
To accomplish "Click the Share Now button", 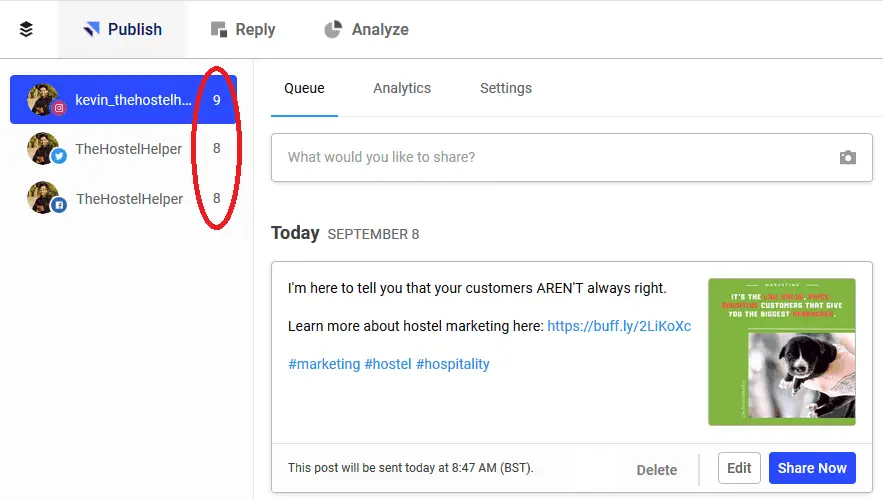I will point(812,468).
